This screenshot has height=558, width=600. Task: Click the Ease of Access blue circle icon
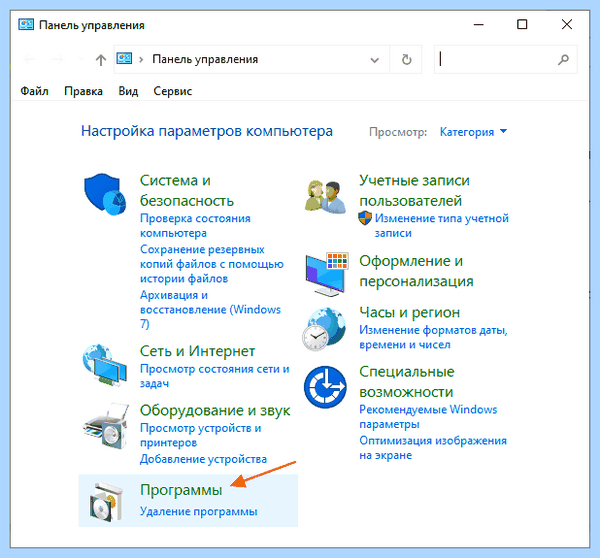(325, 387)
